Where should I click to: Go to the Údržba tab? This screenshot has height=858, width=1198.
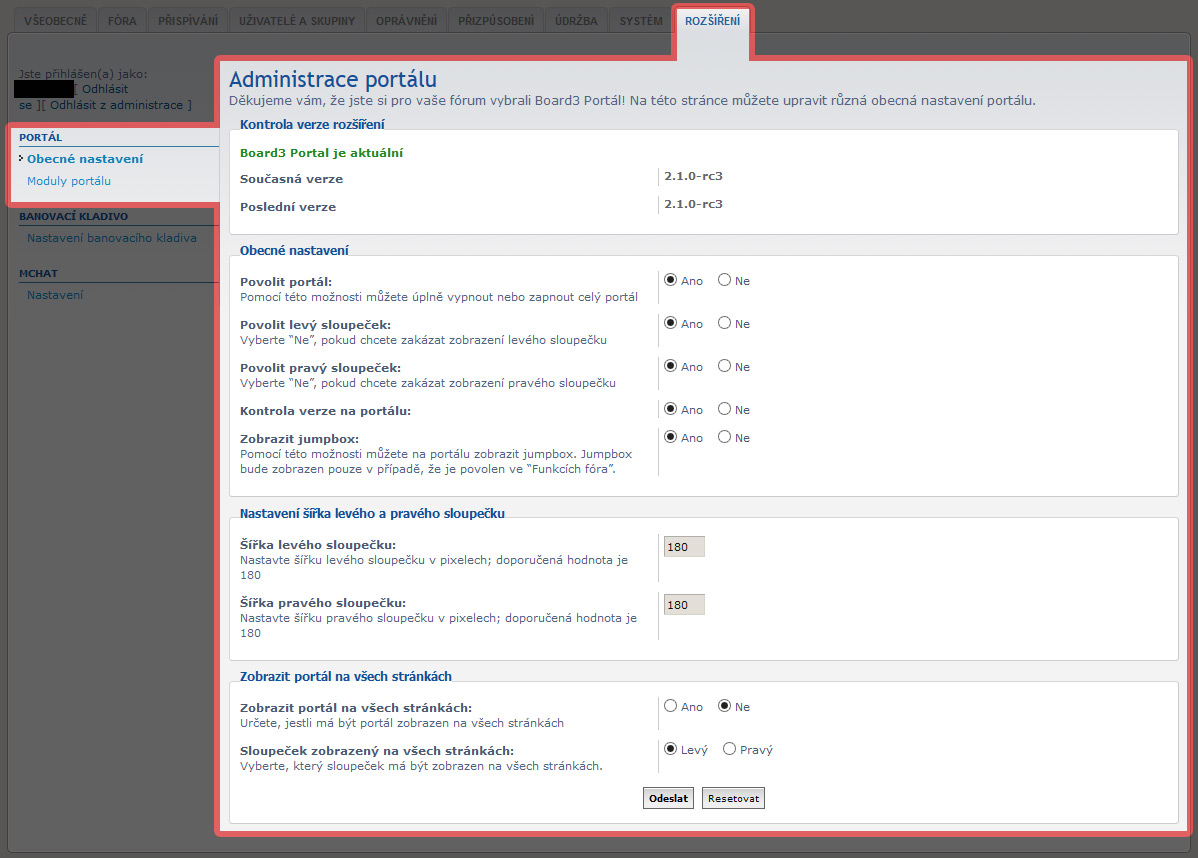pyautogui.click(x=576, y=21)
